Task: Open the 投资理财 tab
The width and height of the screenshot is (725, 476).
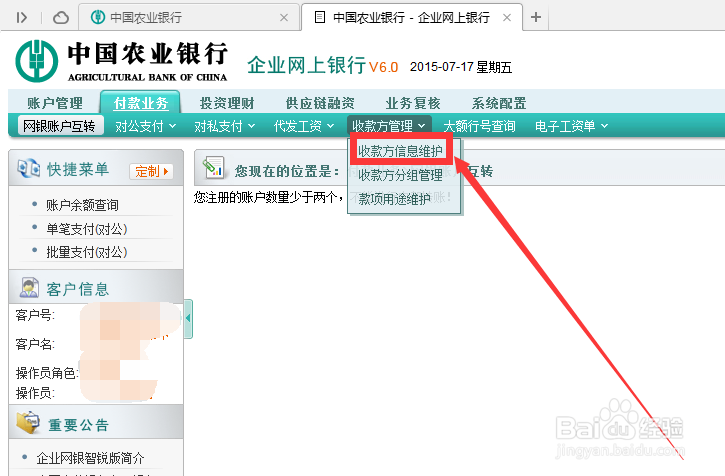Action: tap(227, 103)
